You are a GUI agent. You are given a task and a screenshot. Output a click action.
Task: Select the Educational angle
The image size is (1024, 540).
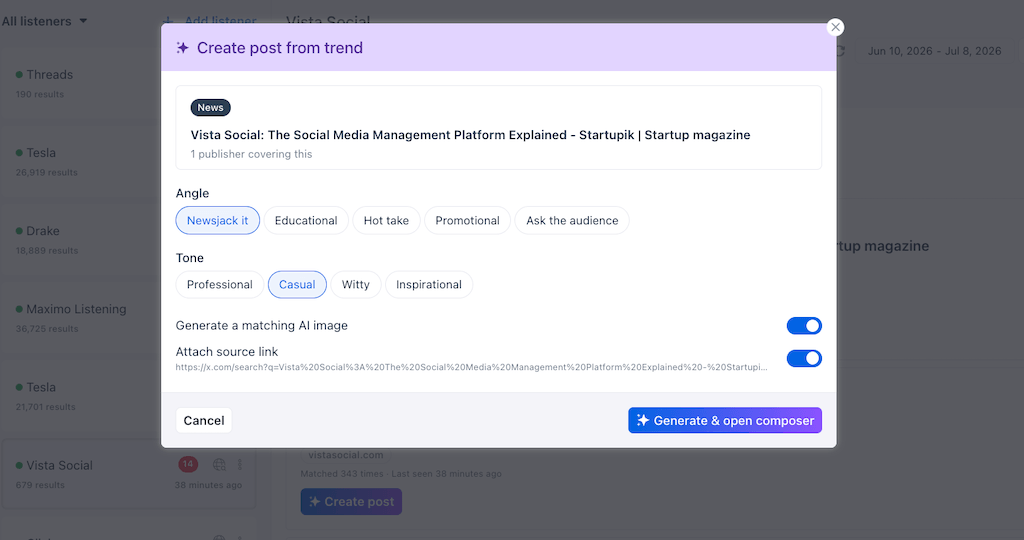click(x=306, y=221)
